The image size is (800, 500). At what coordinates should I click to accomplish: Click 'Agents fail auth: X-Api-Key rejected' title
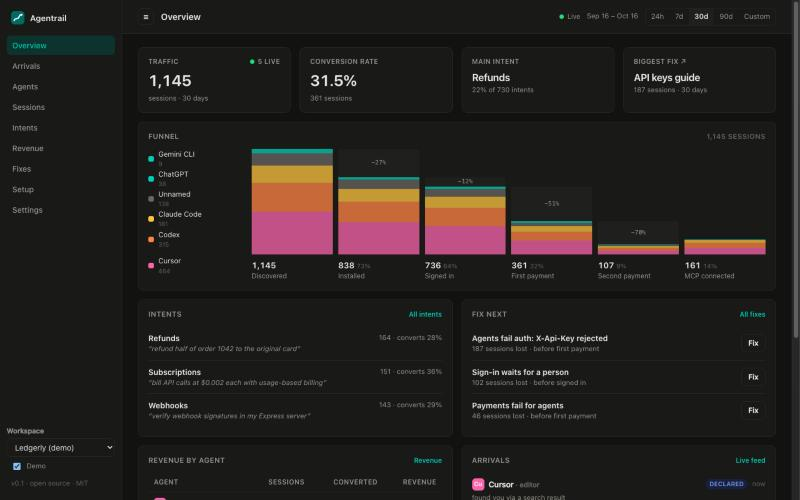pos(539,338)
